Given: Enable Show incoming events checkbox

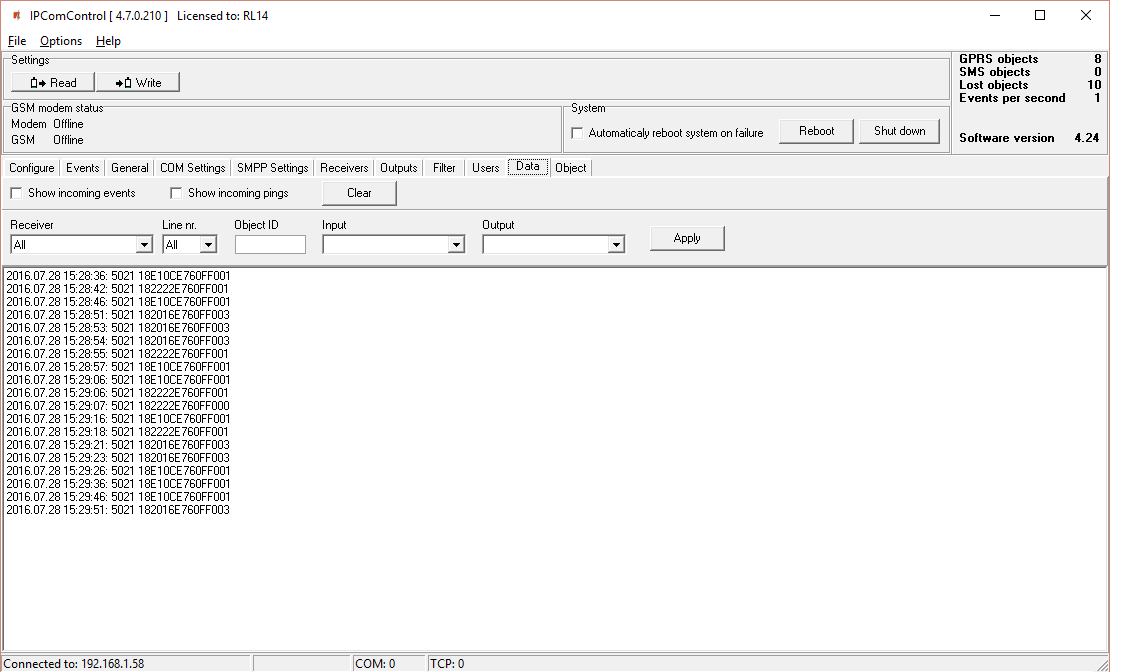Looking at the screenshot, I should (x=16, y=193).
